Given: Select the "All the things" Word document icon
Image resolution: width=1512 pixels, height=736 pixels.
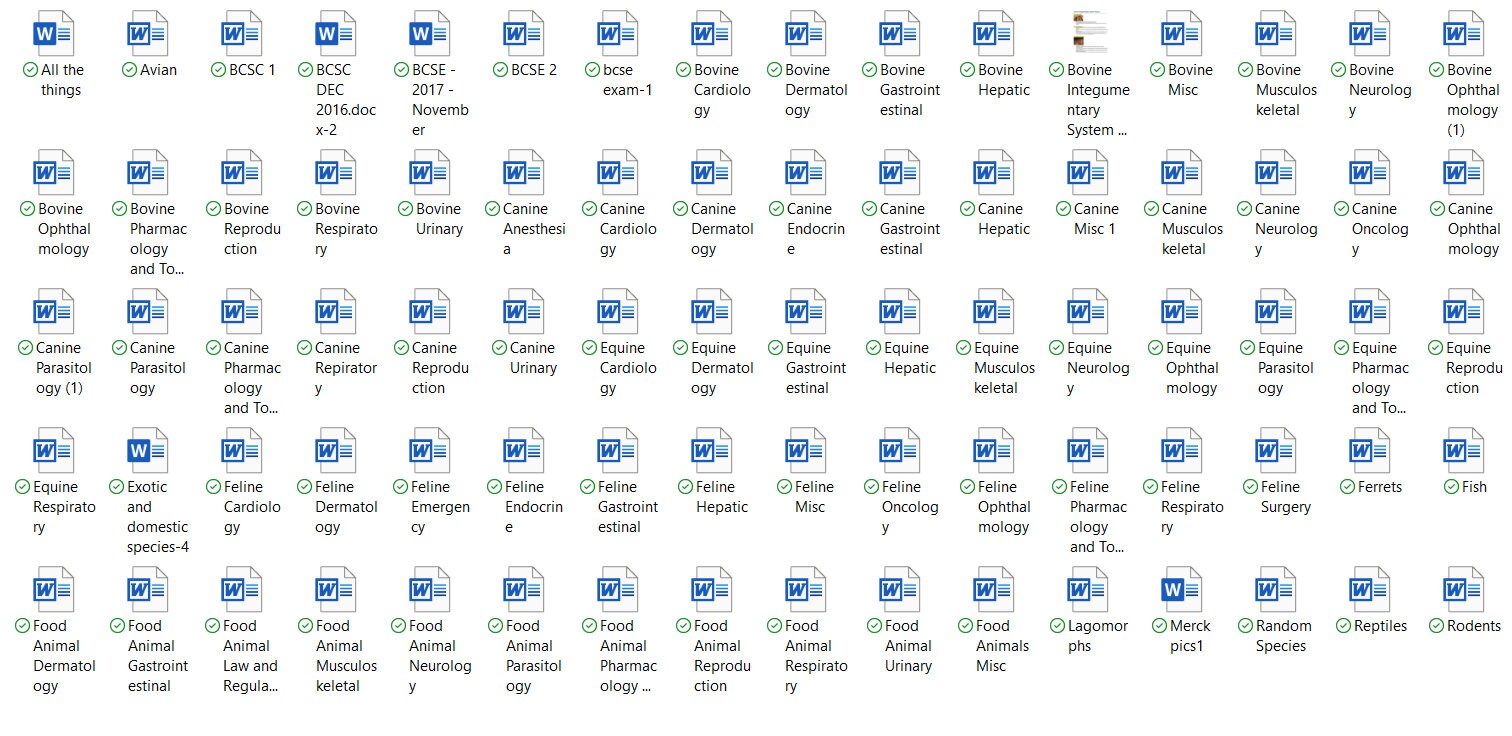Looking at the screenshot, I should [x=54, y=33].
